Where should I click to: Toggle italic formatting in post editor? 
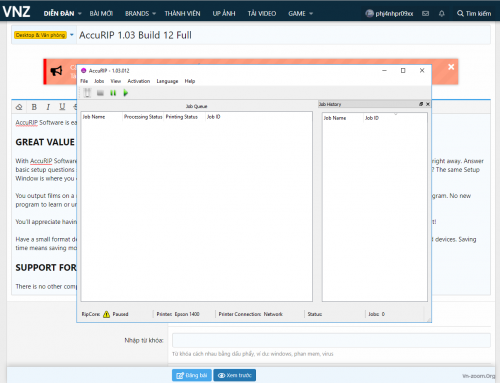click(48, 107)
